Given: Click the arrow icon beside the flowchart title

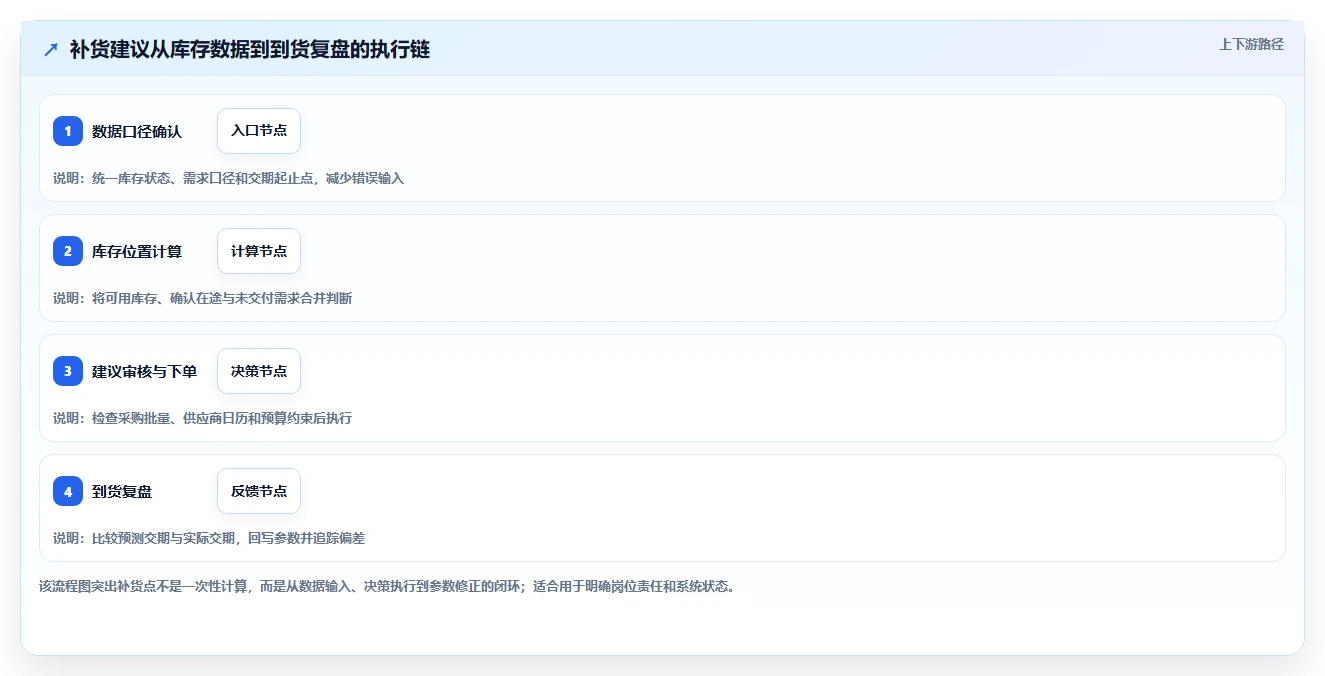Looking at the screenshot, I should [x=51, y=49].
